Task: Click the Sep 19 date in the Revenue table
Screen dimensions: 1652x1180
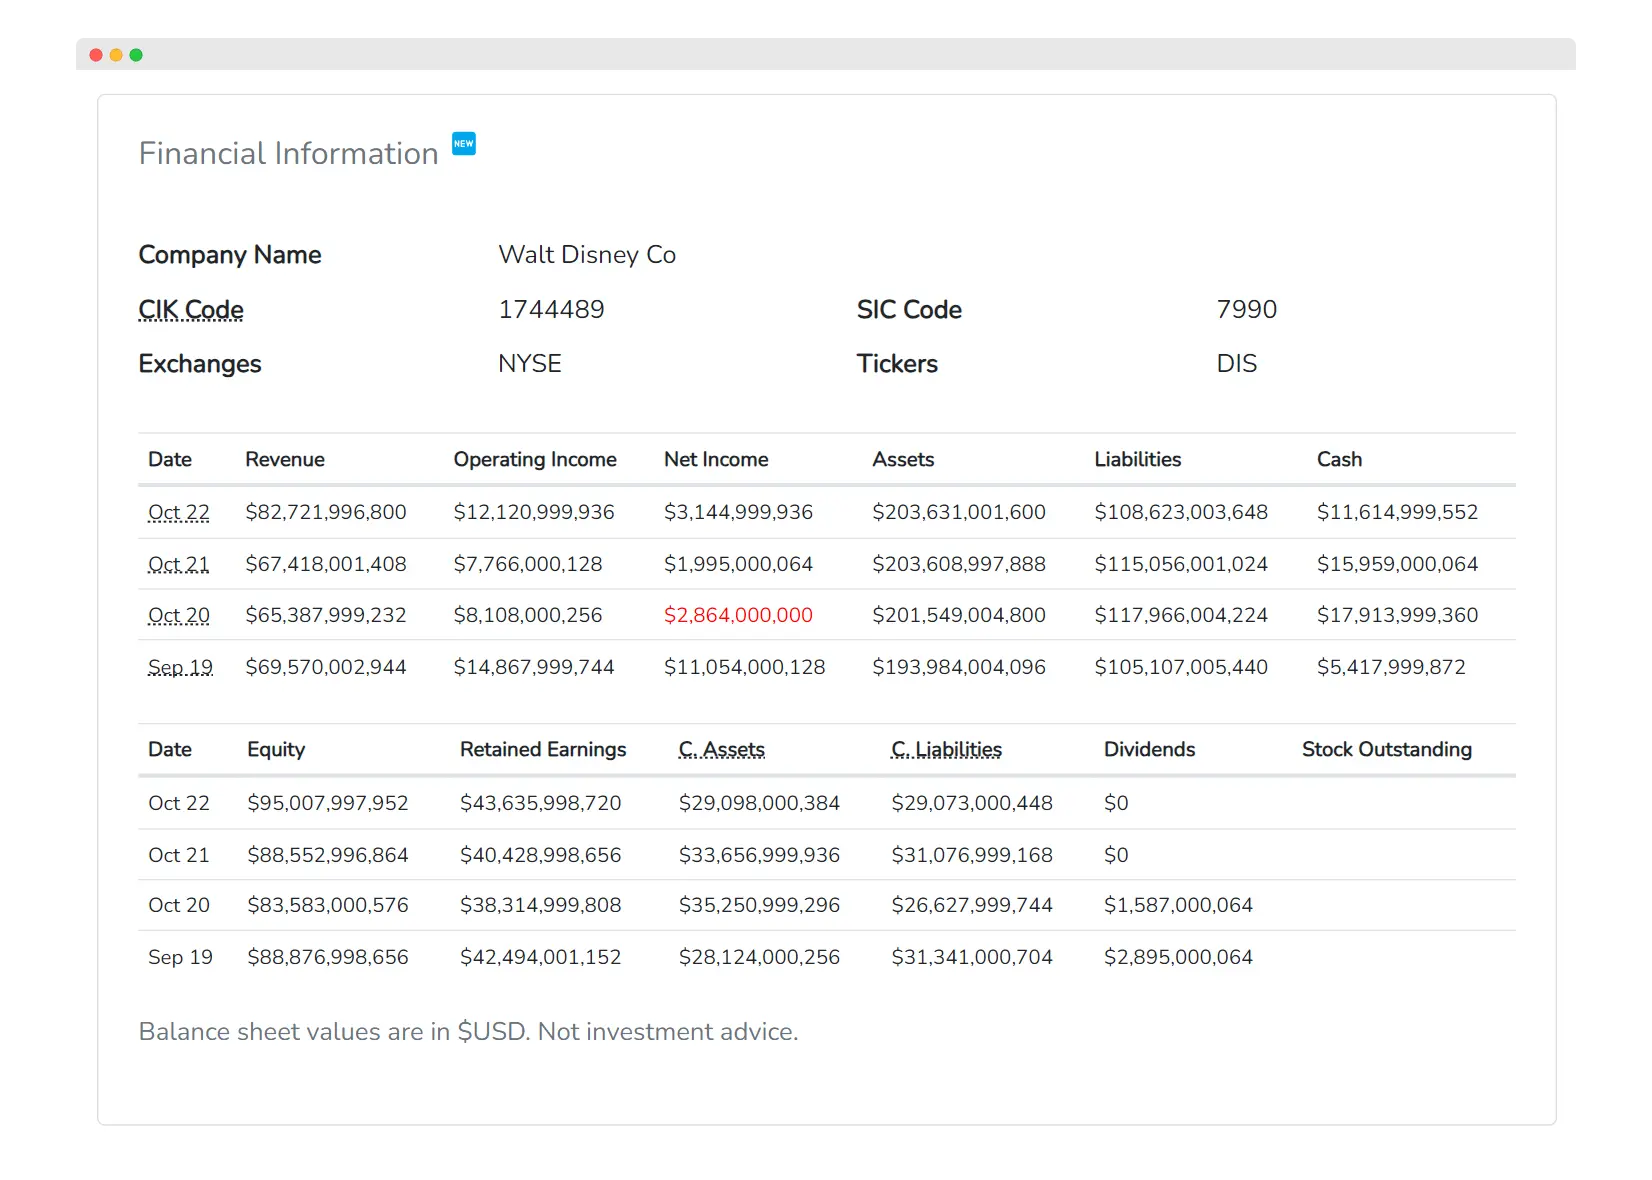Action: (180, 667)
